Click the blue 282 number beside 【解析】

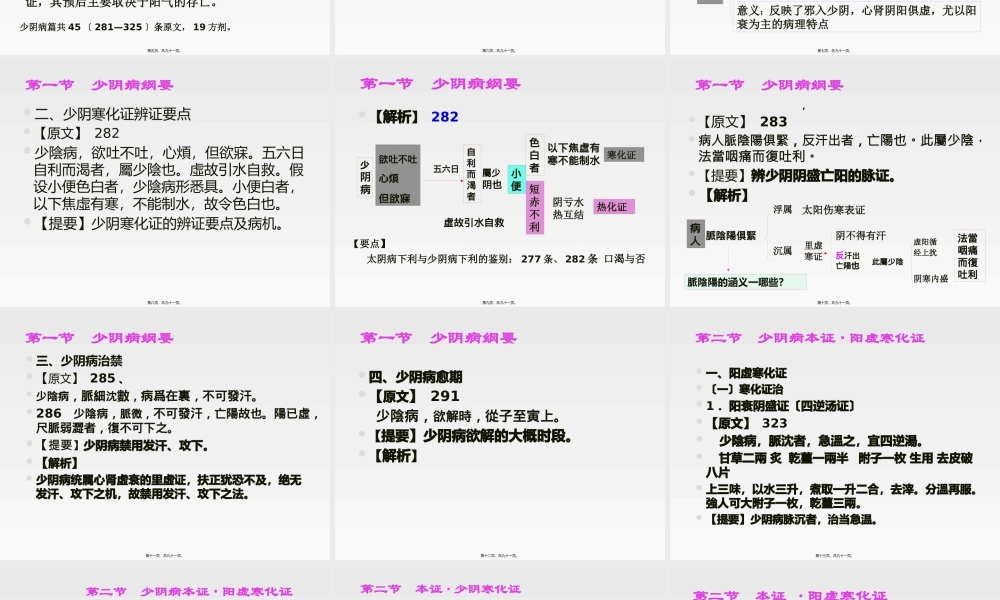[x=445, y=117]
